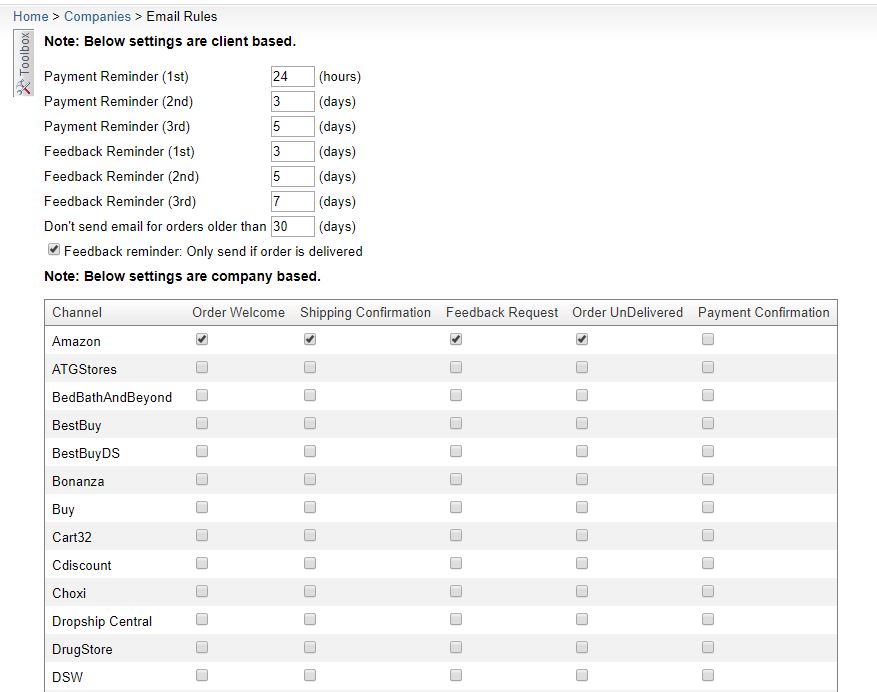Enable Buy Feedback Request checkbox
Screen dimensions: 877x692
[x=456, y=507]
